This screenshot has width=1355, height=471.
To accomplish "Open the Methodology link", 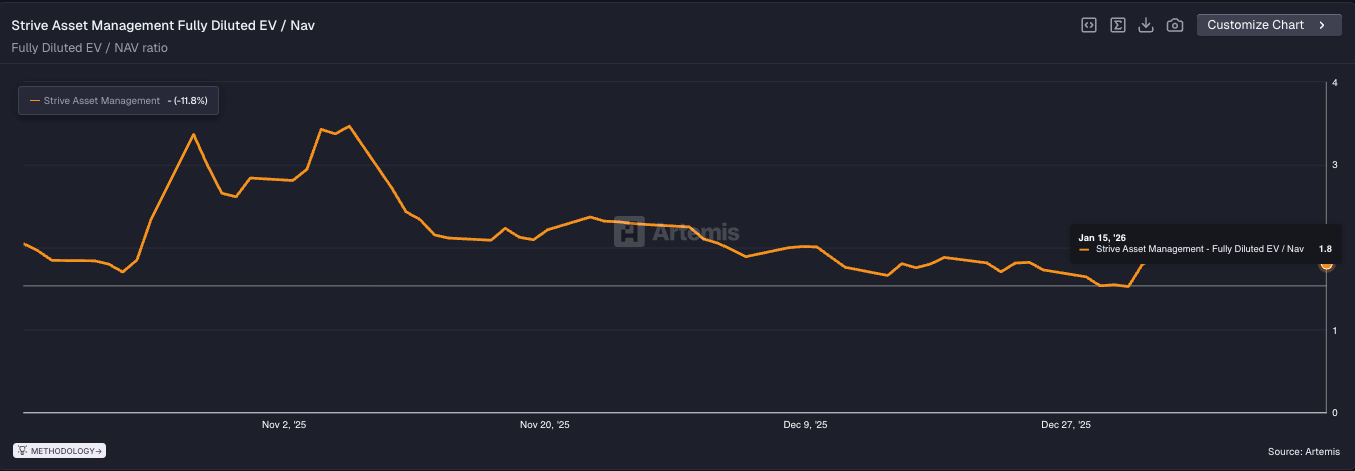I will click(x=60, y=451).
